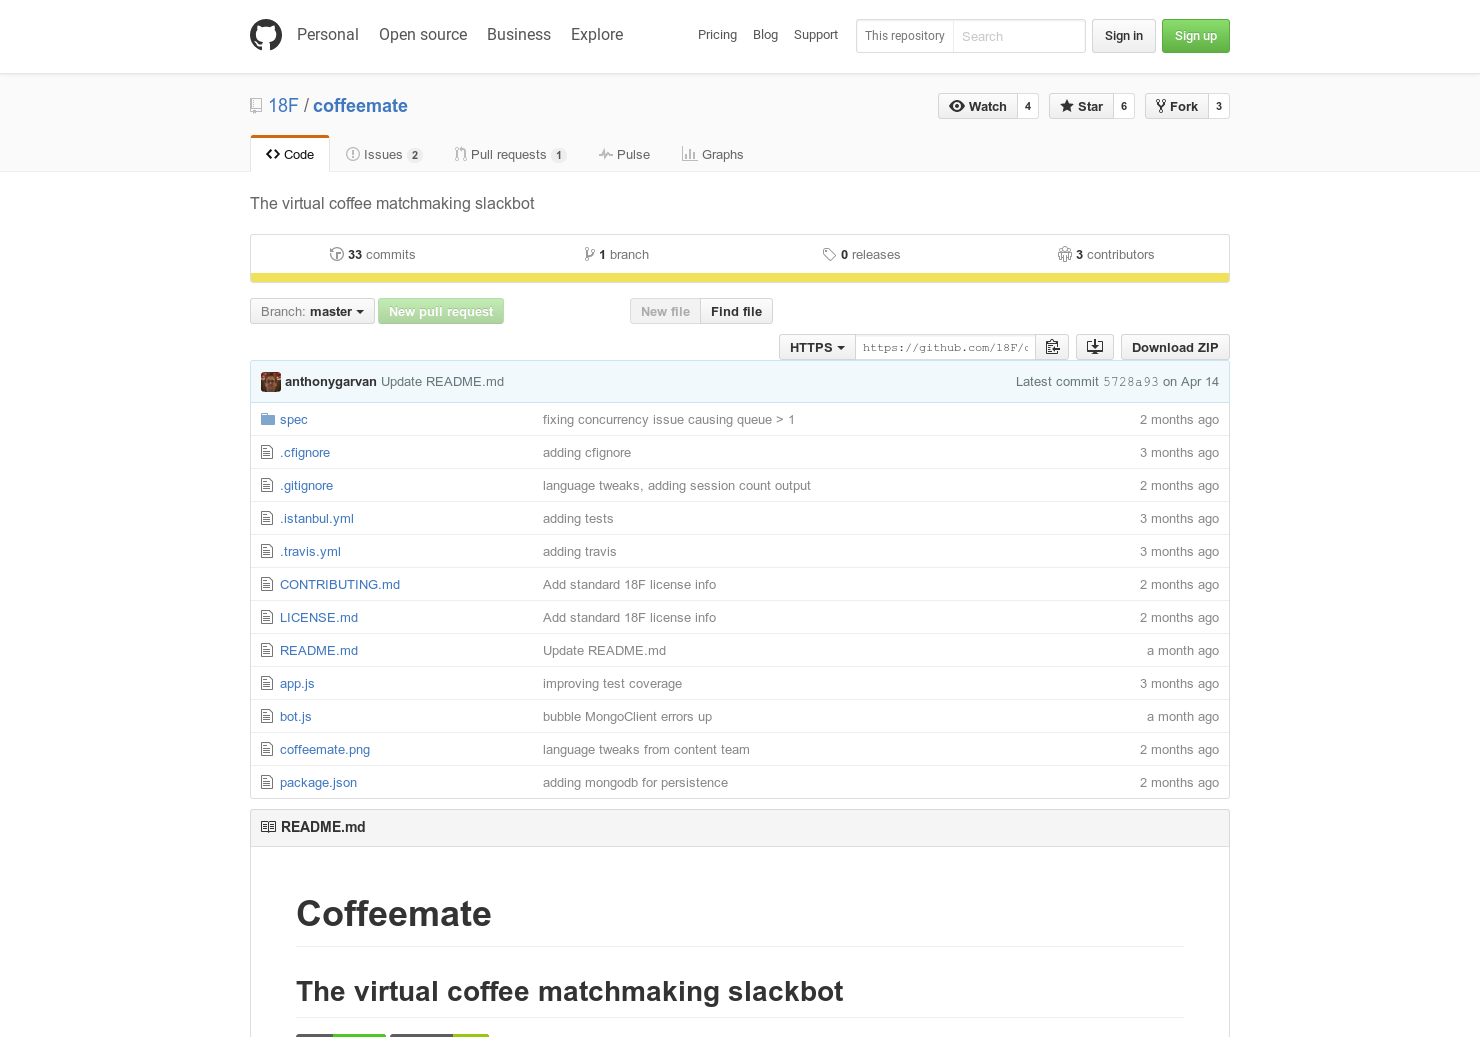Click file icon beside CONTRIBUTING.md
This screenshot has height=1037, width=1480.
point(267,584)
